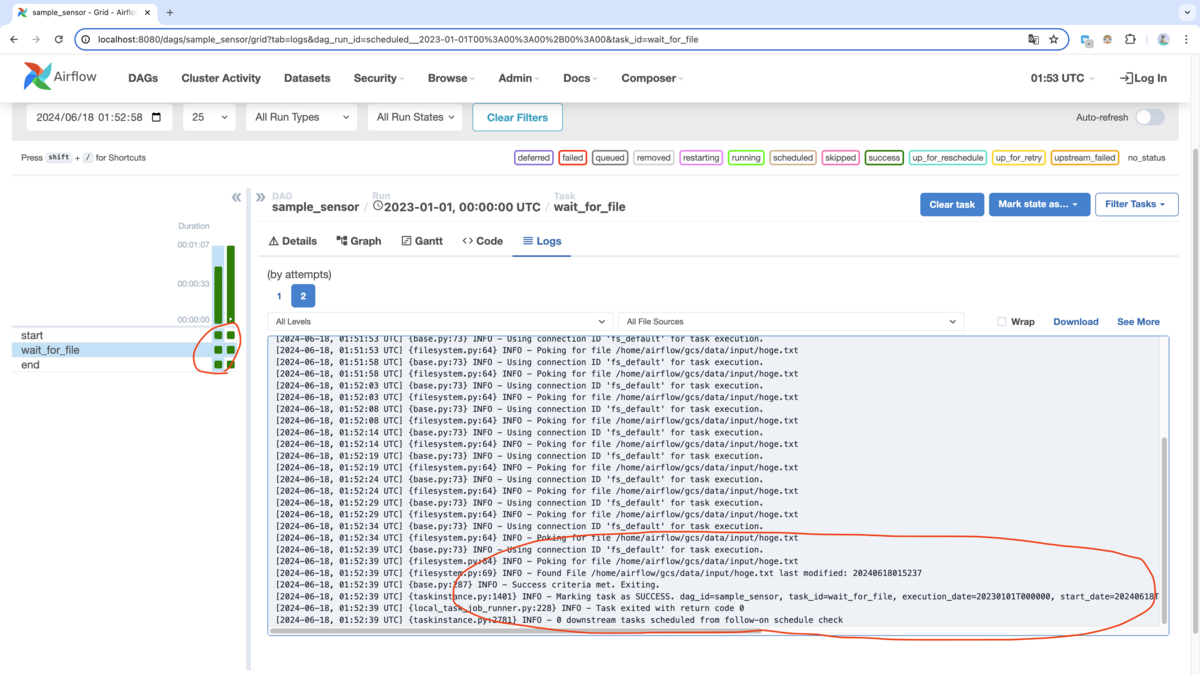
Task: Collapse the task grid with the double-chevron
Action: click(x=236, y=197)
